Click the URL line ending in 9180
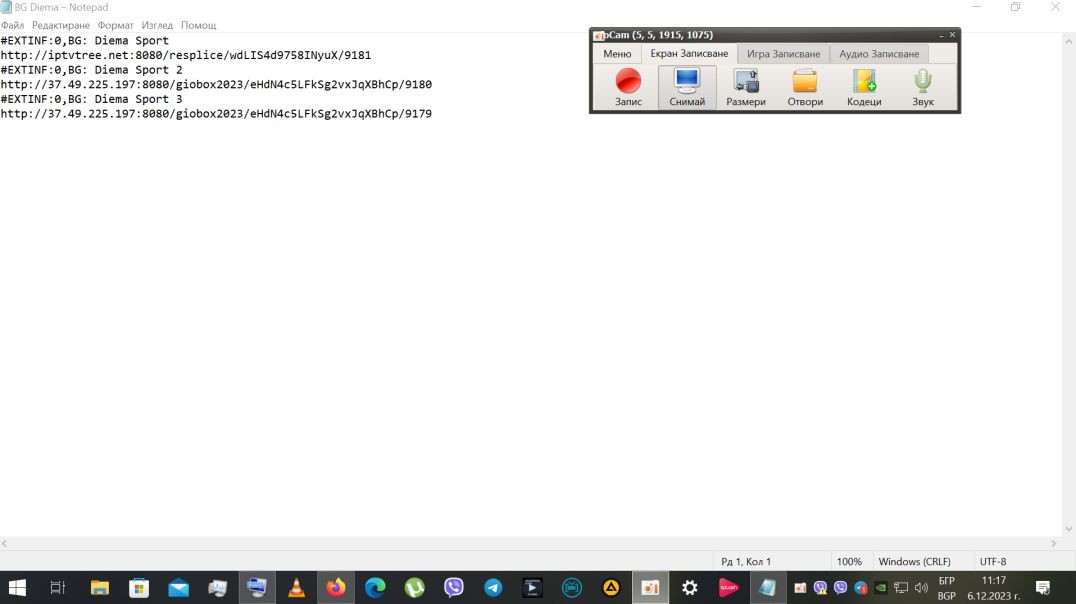Image resolution: width=1076 pixels, height=604 pixels. pos(216,84)
